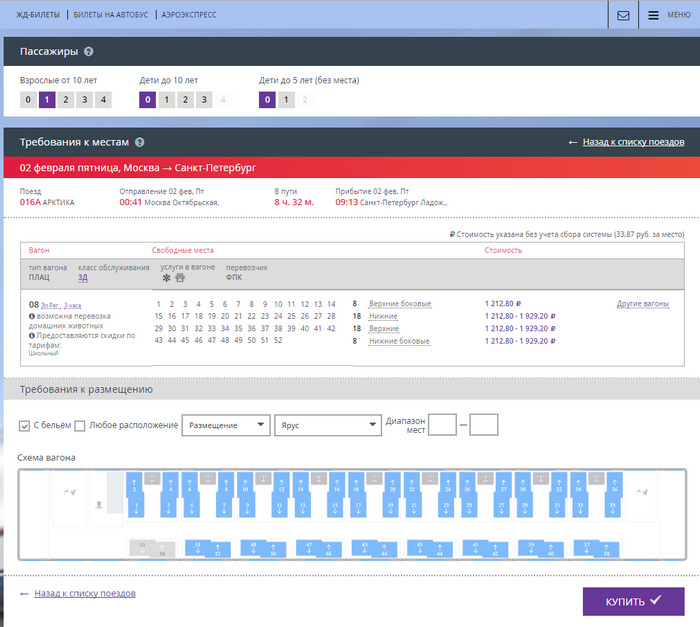Select lower seat 1 on wagon scheme
The height and width of the screenshot is (627, 700).
coord(136,508)
